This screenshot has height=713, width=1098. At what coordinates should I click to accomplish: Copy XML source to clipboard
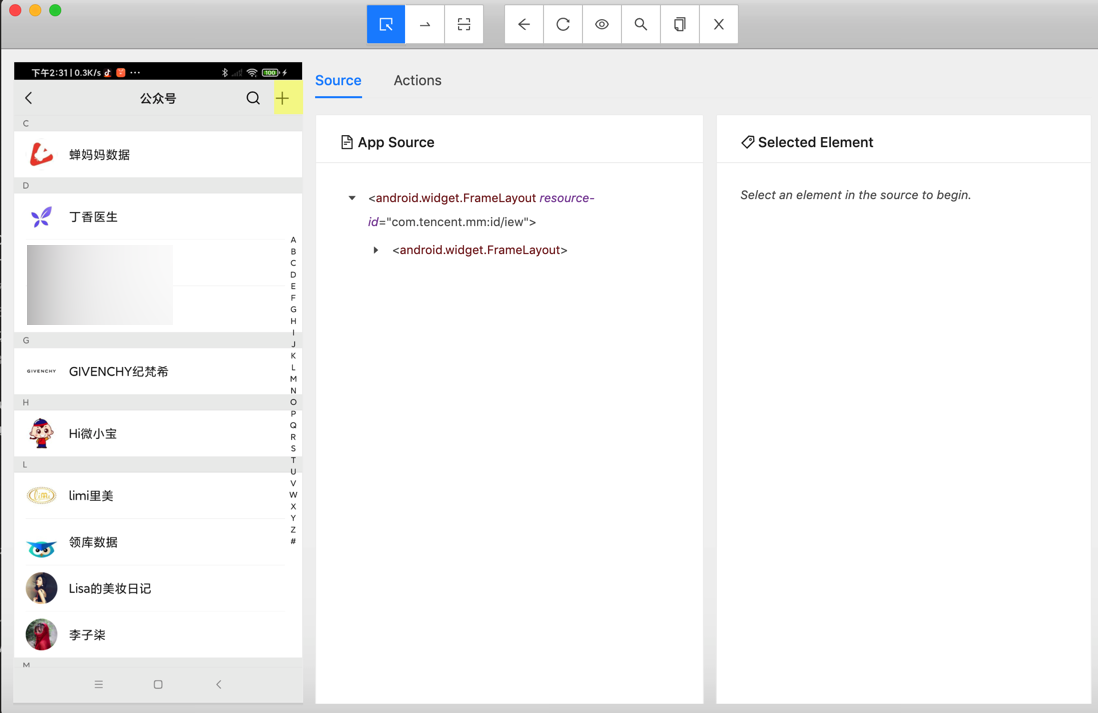point(680,25)
